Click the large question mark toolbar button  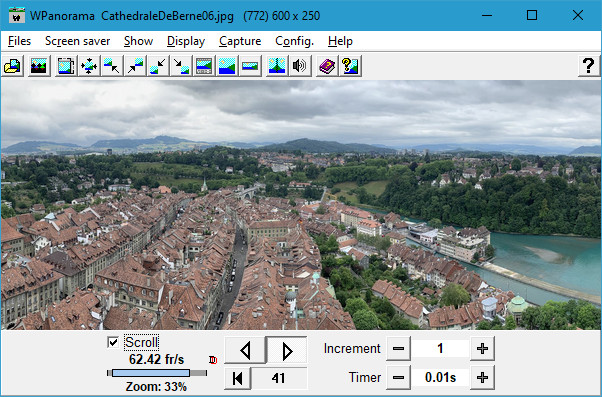[x=589, y=66]
